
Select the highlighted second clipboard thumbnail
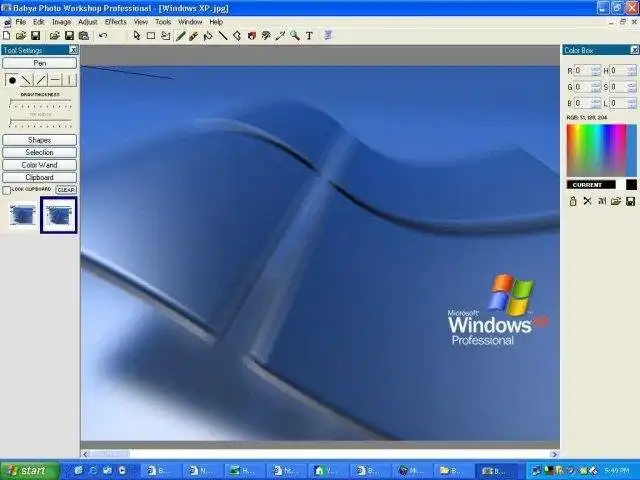pos(59,215)
